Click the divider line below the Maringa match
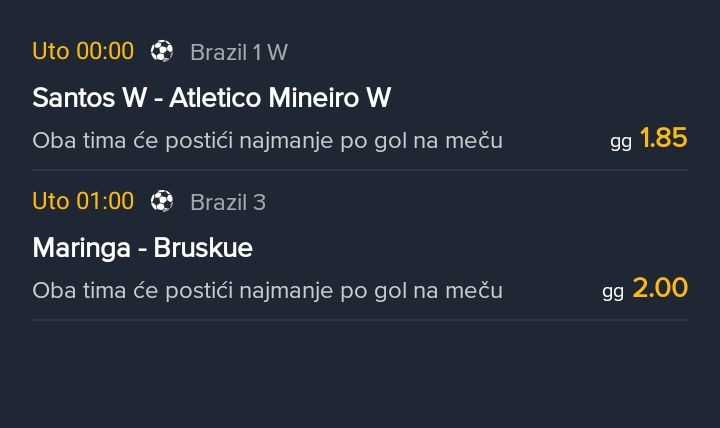 click(360, 320)
